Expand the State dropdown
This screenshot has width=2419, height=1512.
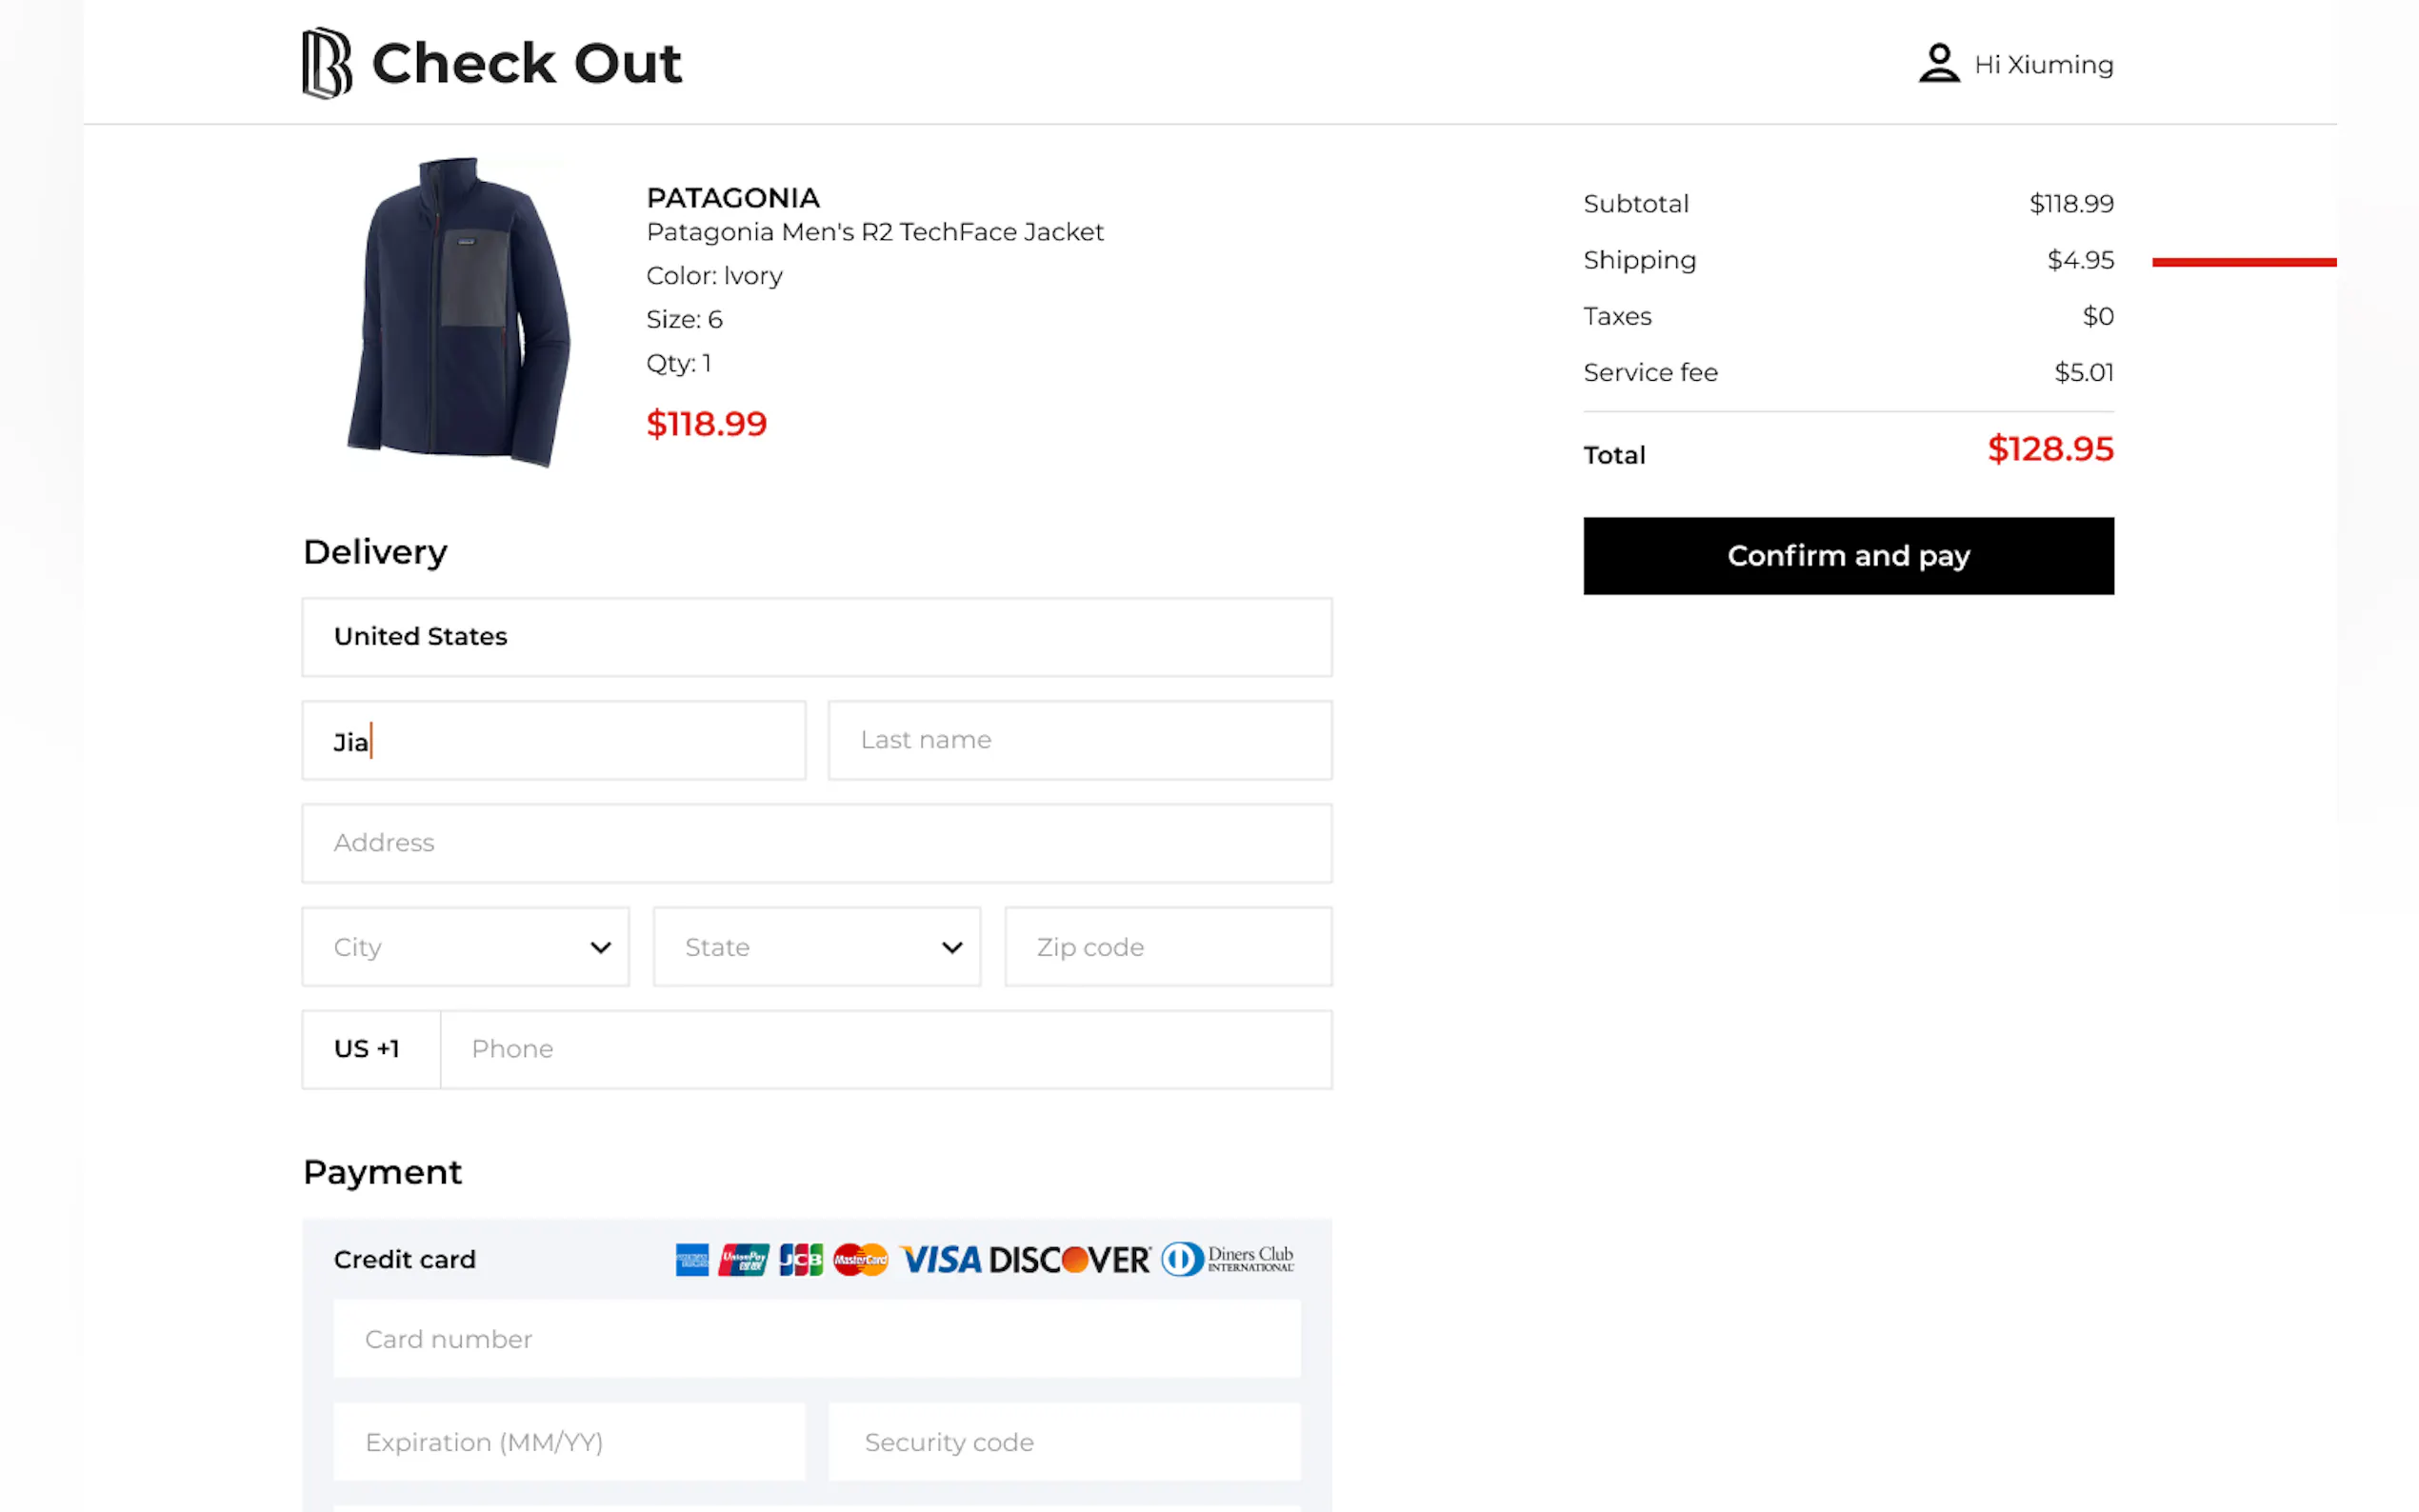coord(816,946)
